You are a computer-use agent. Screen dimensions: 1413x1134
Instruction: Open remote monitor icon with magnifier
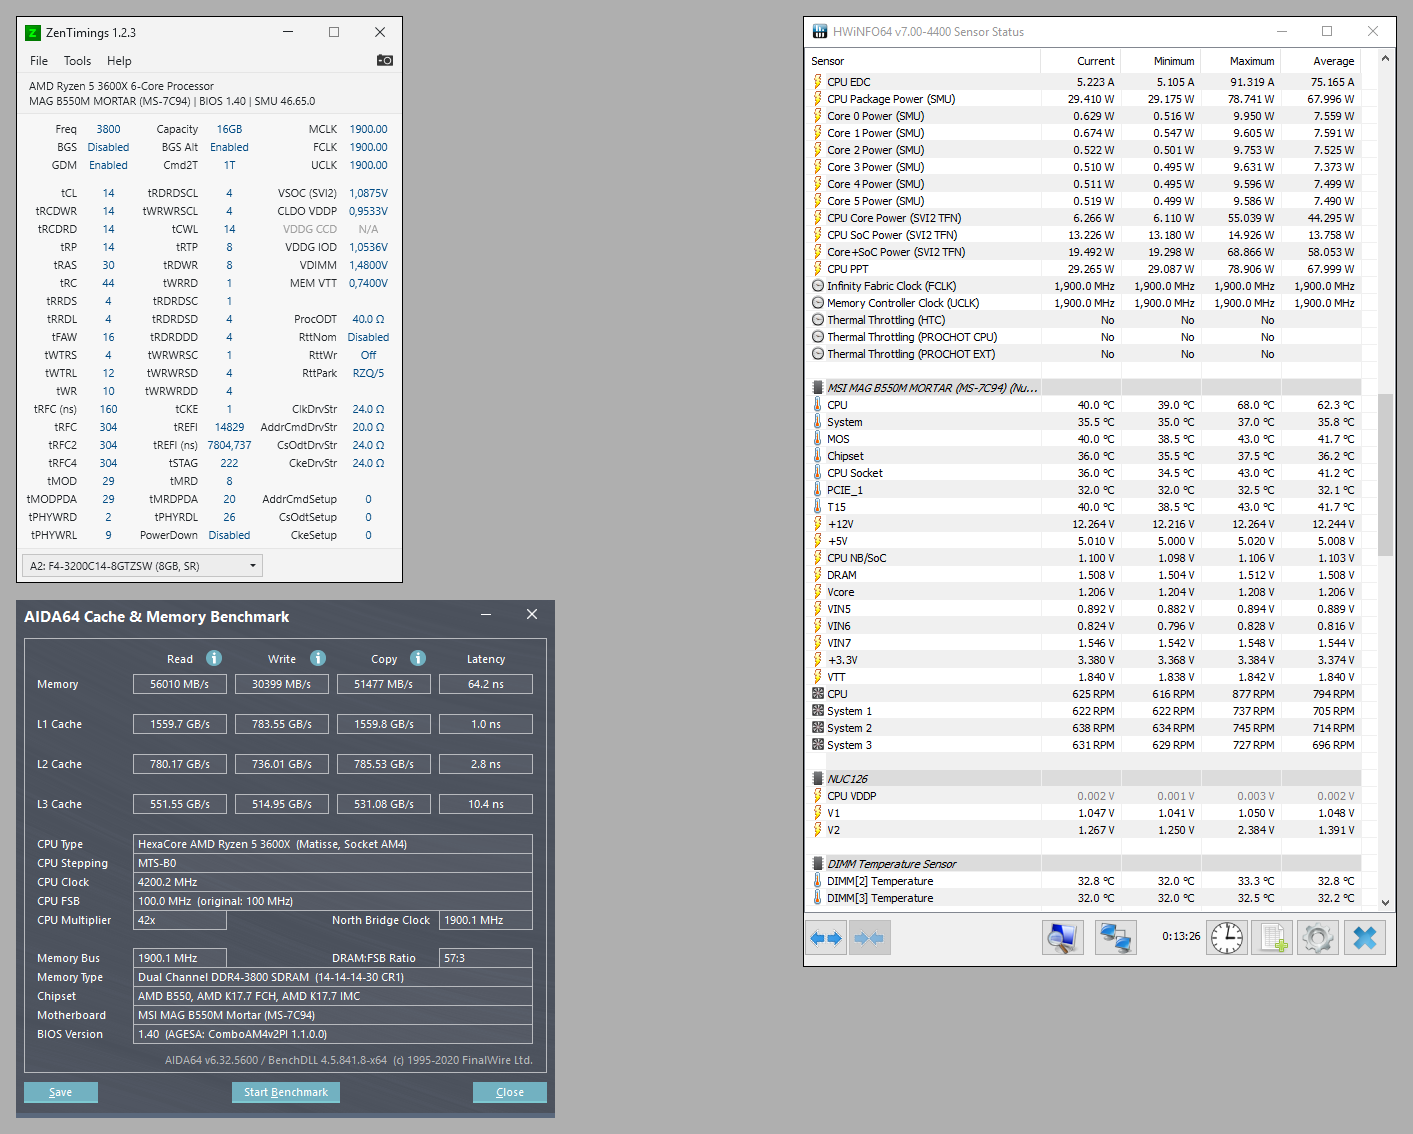click(1062, 938)
